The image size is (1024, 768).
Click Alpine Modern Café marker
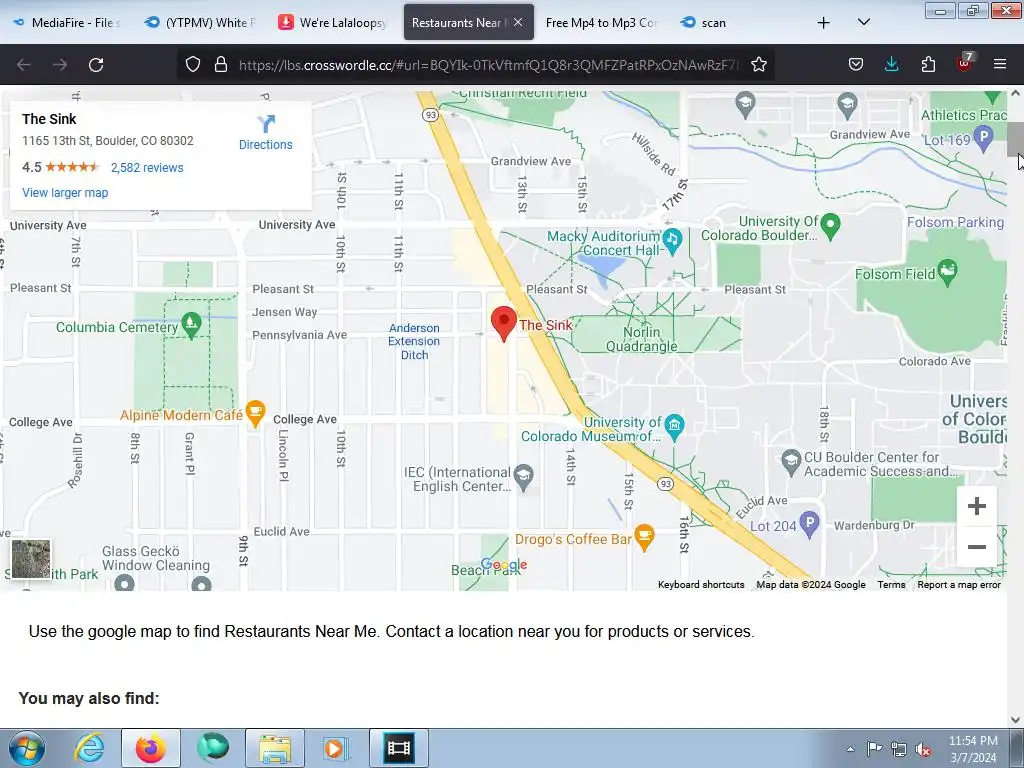tap(255, 413)
